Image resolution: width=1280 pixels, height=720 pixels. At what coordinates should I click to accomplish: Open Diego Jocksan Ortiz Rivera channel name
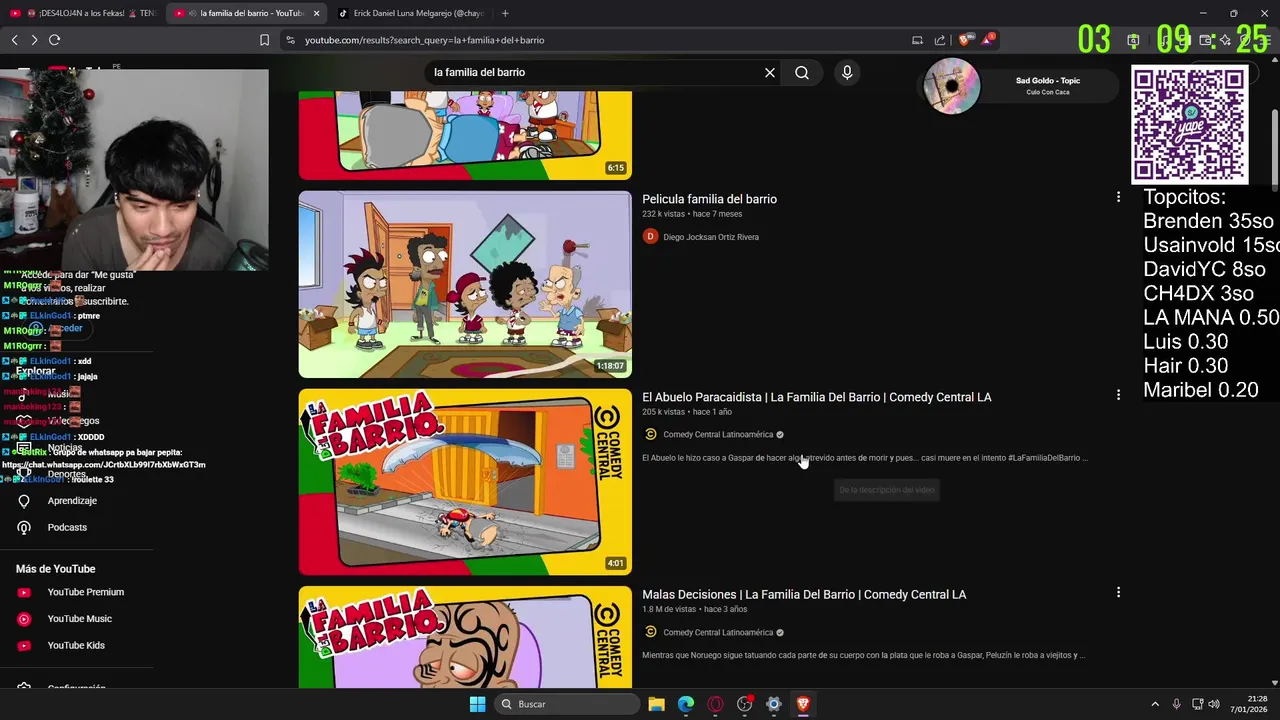pos(711,237)
